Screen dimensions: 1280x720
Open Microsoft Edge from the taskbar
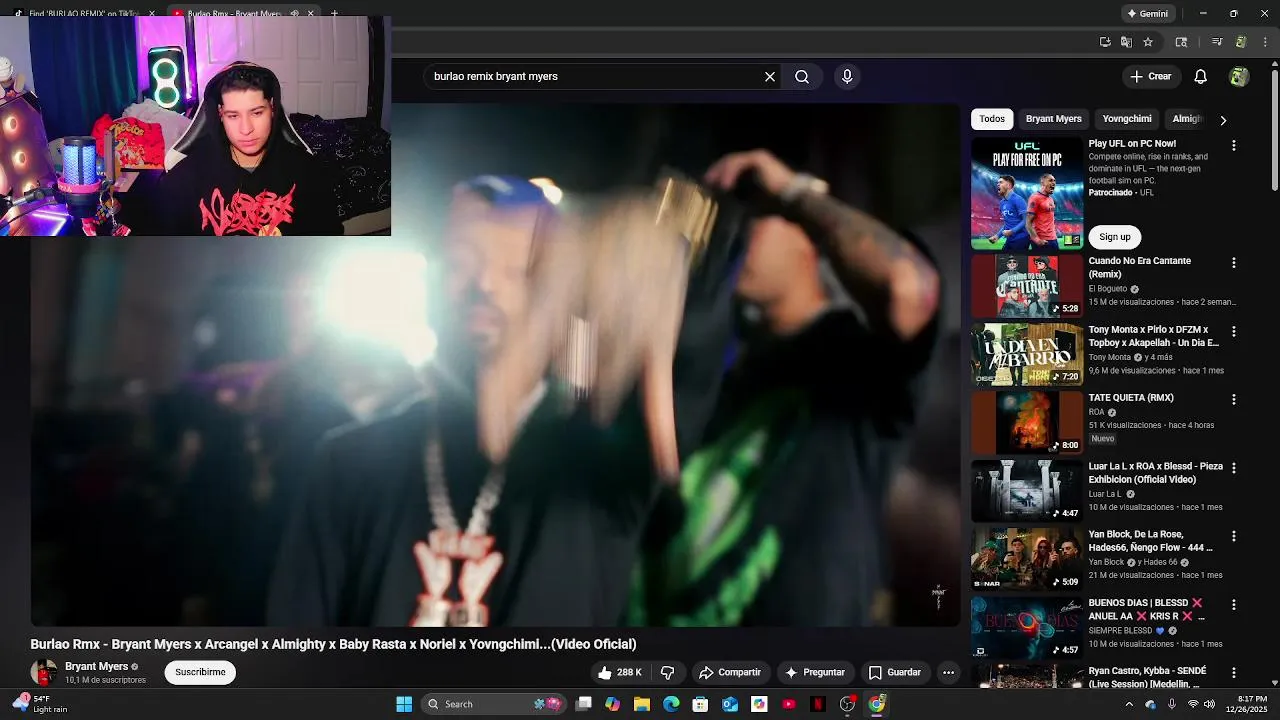click(x=671, y=704)
